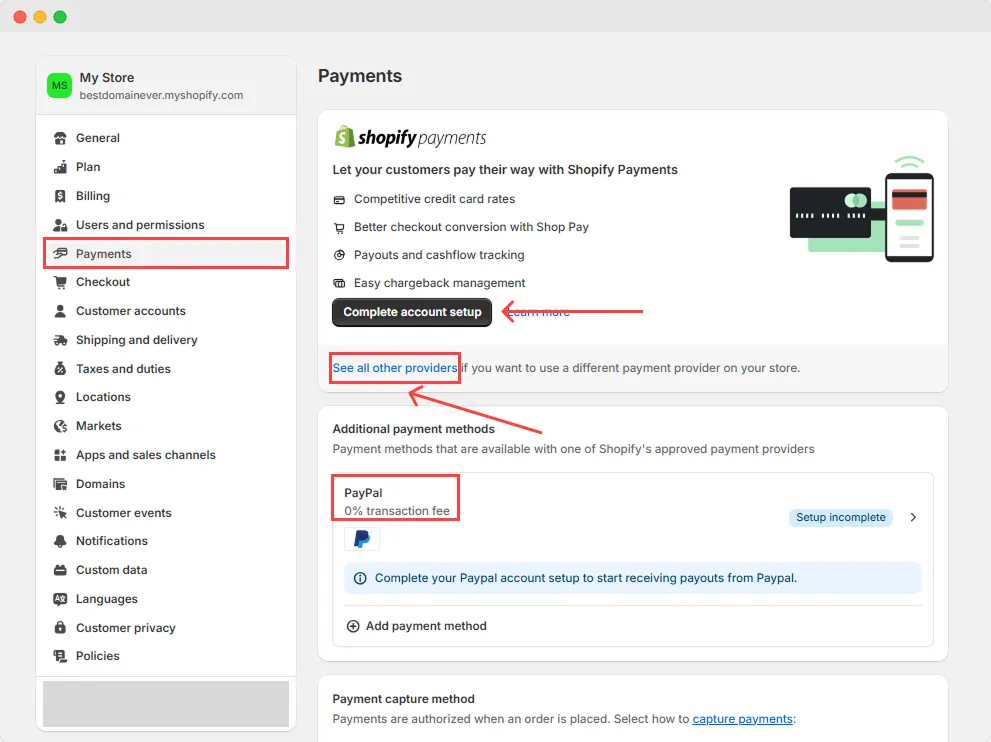The image size is (991, 742).
Task: Open the See all other providers link
Action: (x=394, y=368)
